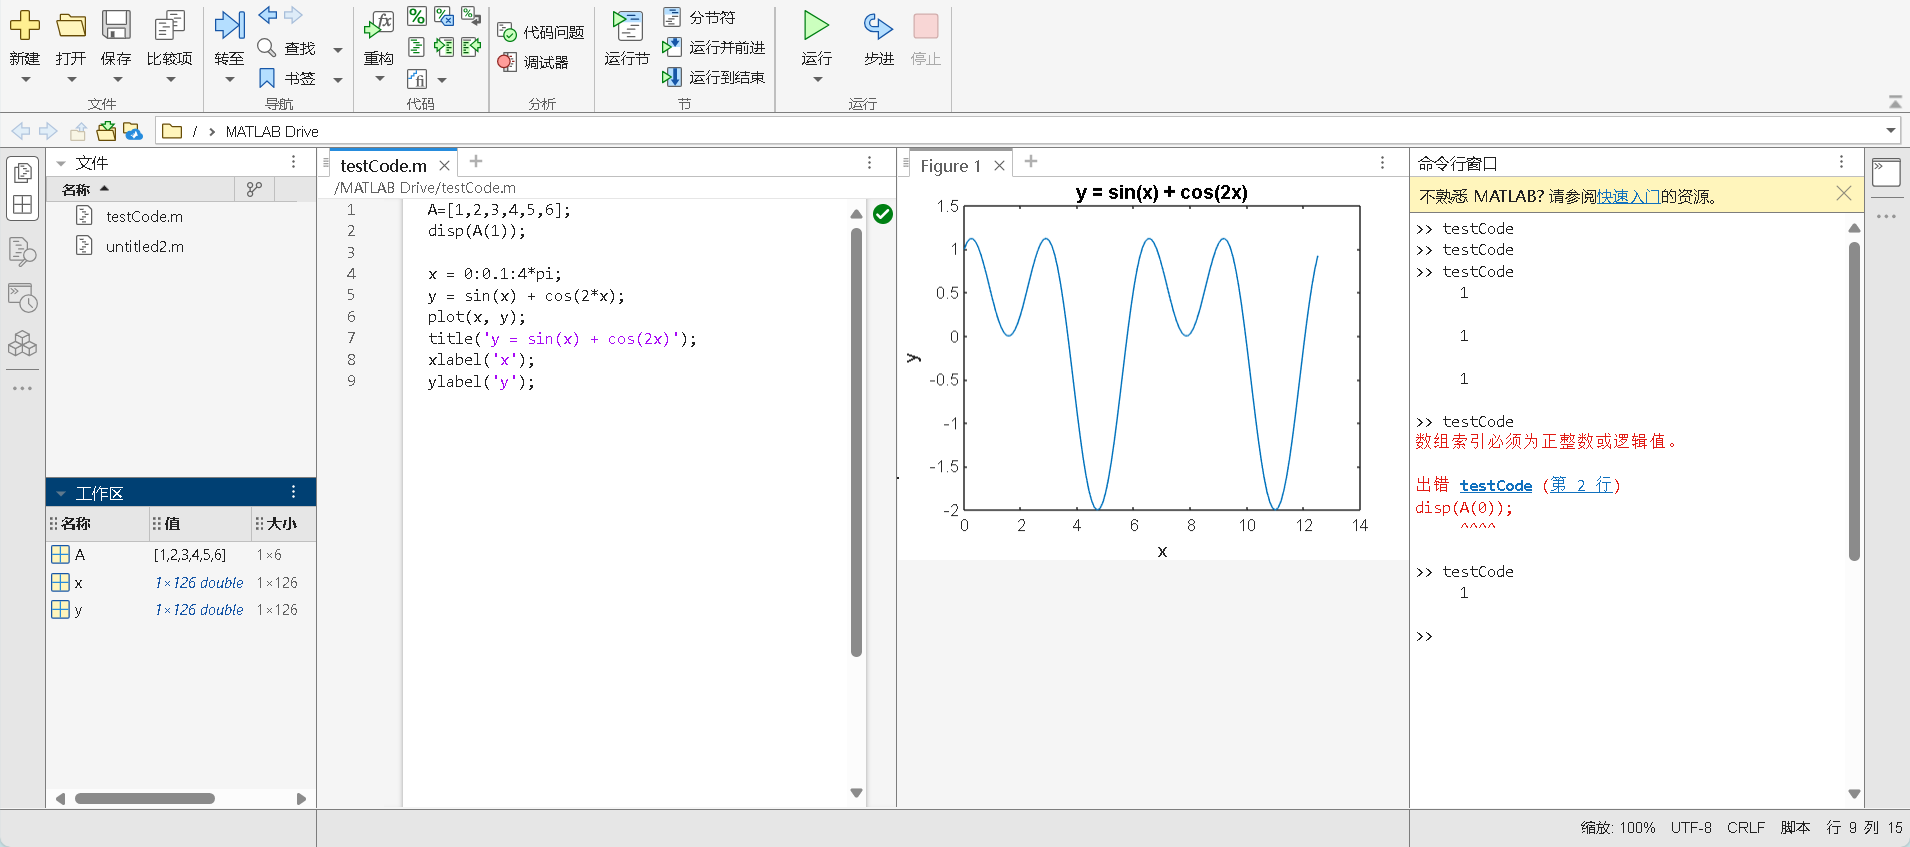Viewport: 1910px width, 847px height.
Task: Click 运行到结束 (Run to End)
Action: [714, 77]
